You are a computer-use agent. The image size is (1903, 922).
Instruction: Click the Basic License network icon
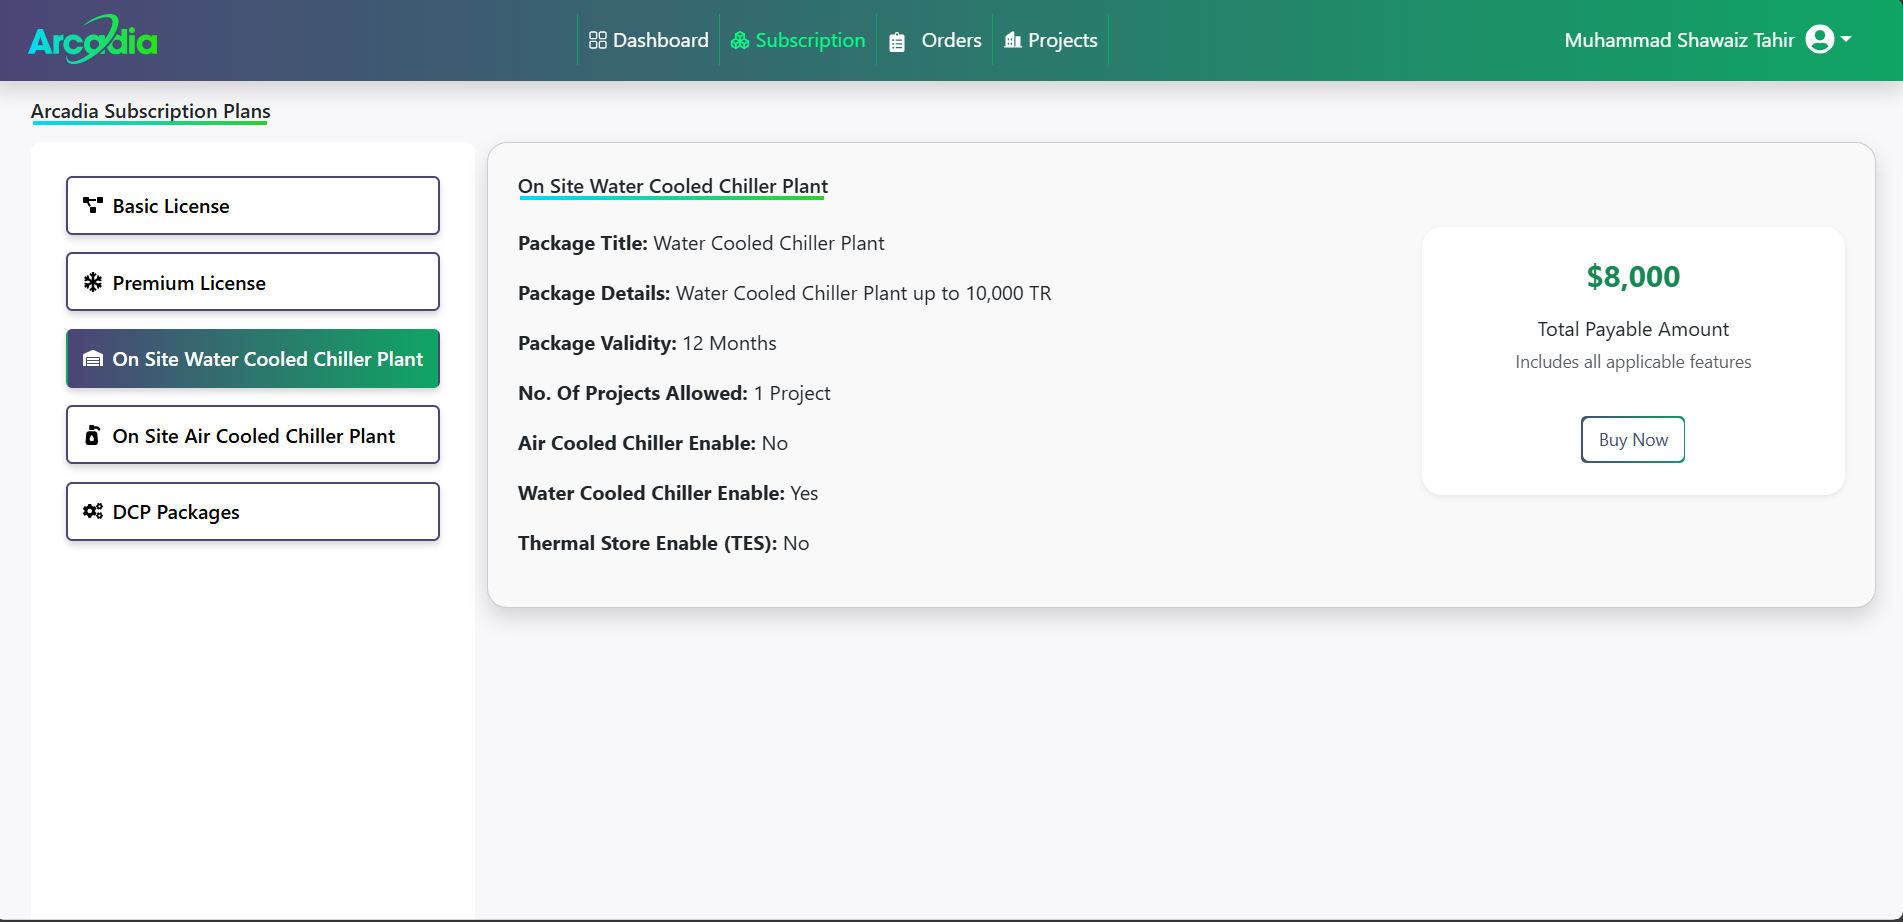point(93,205)
